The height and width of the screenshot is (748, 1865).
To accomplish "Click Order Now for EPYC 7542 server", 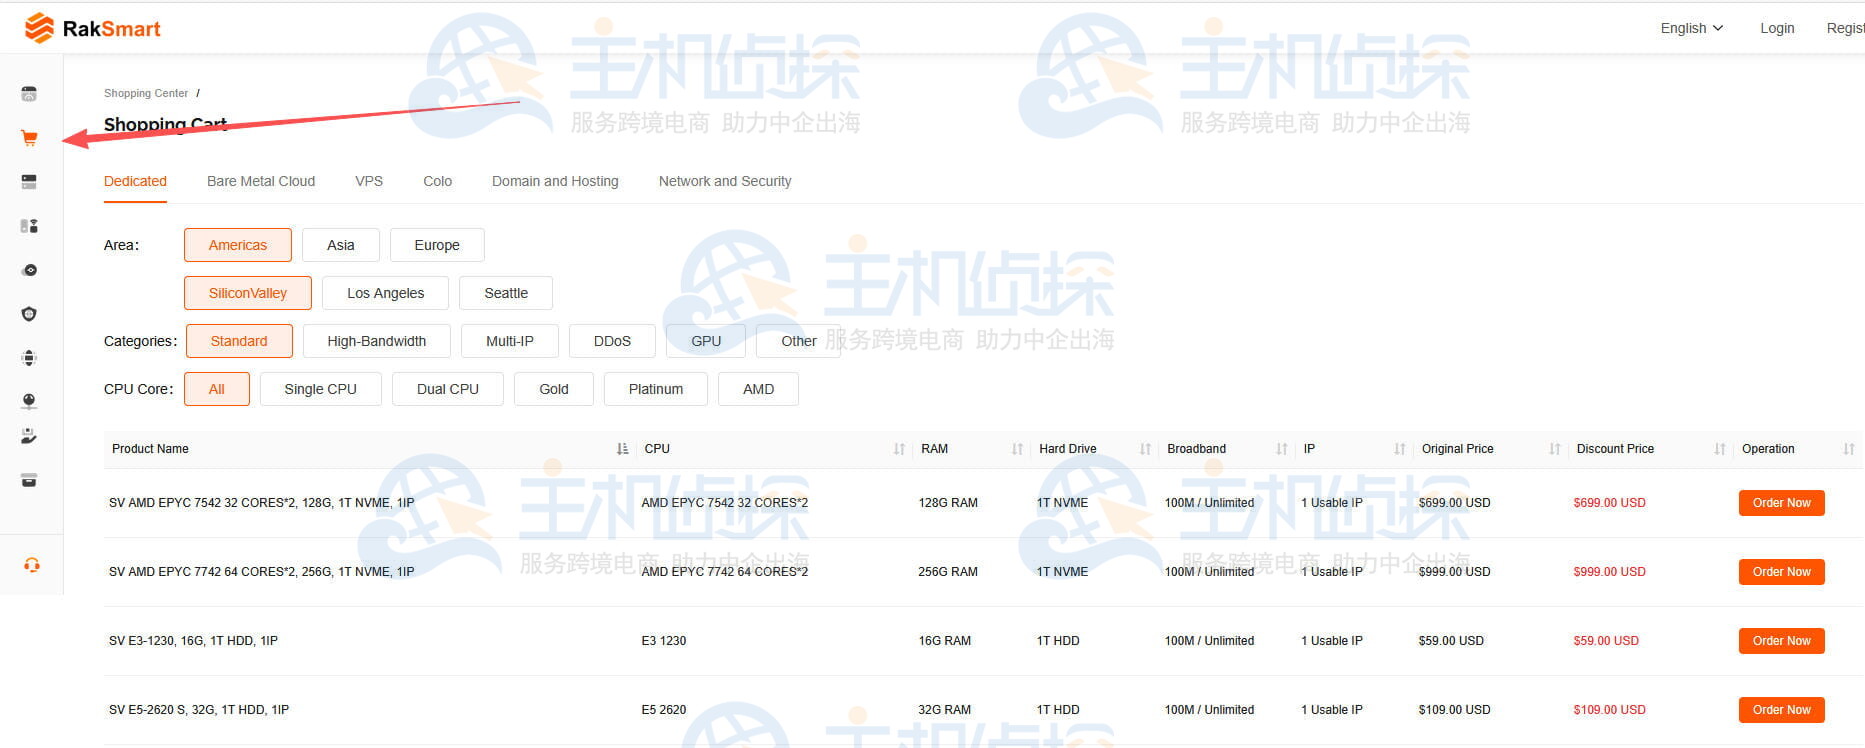I will pos(1782,503).
